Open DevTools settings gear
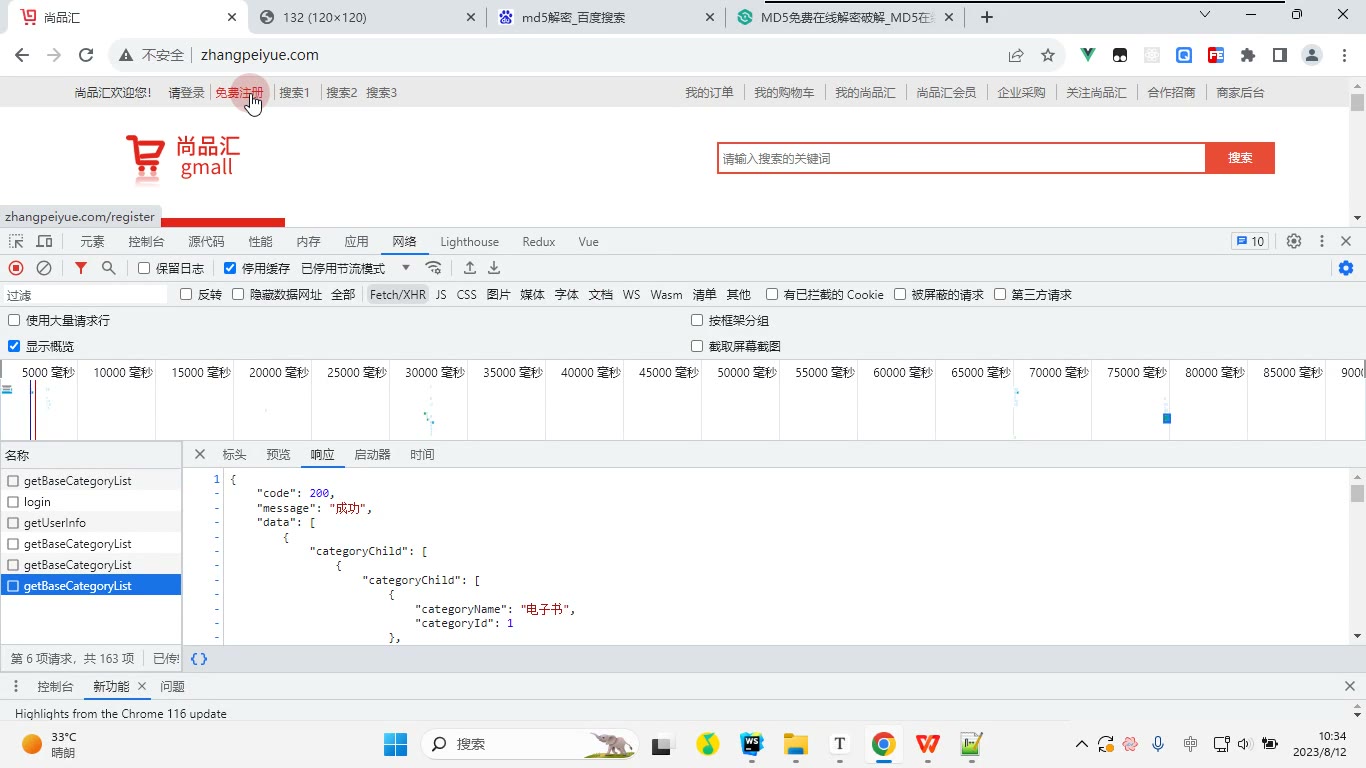This screenshot has height=768, width=1366. click(1294, 241)
